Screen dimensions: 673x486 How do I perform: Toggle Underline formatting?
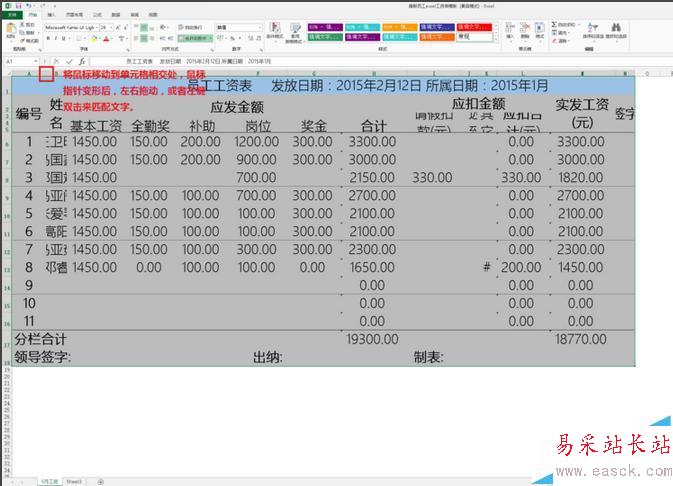(x=64, y=39)
